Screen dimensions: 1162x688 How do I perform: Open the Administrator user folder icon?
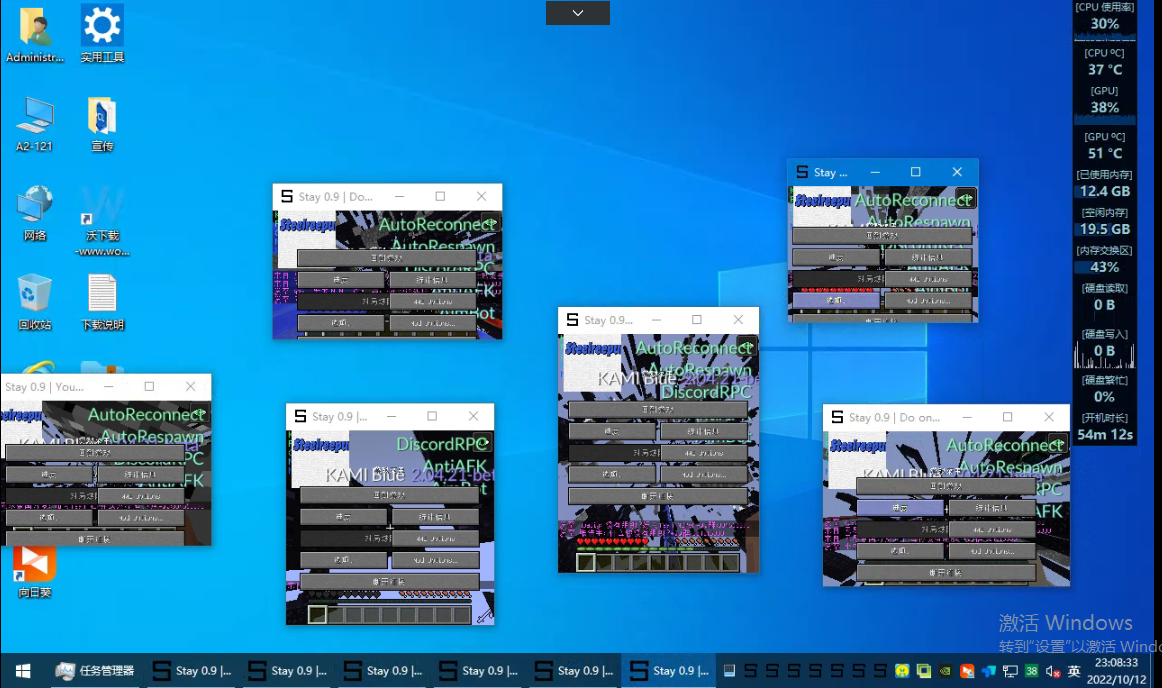(x=35, y=27)
